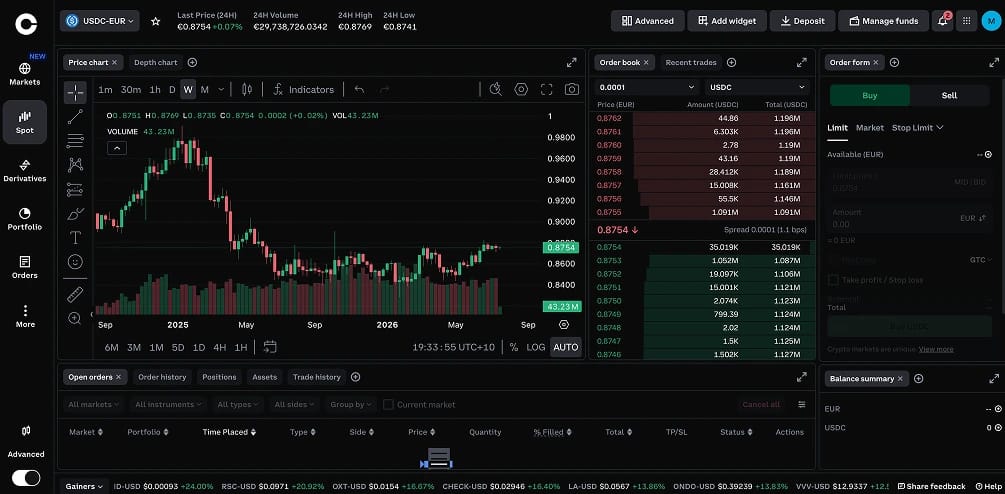1005x494 pixels.
Task: Switch to the Order history tab
Action: (162, 377)
